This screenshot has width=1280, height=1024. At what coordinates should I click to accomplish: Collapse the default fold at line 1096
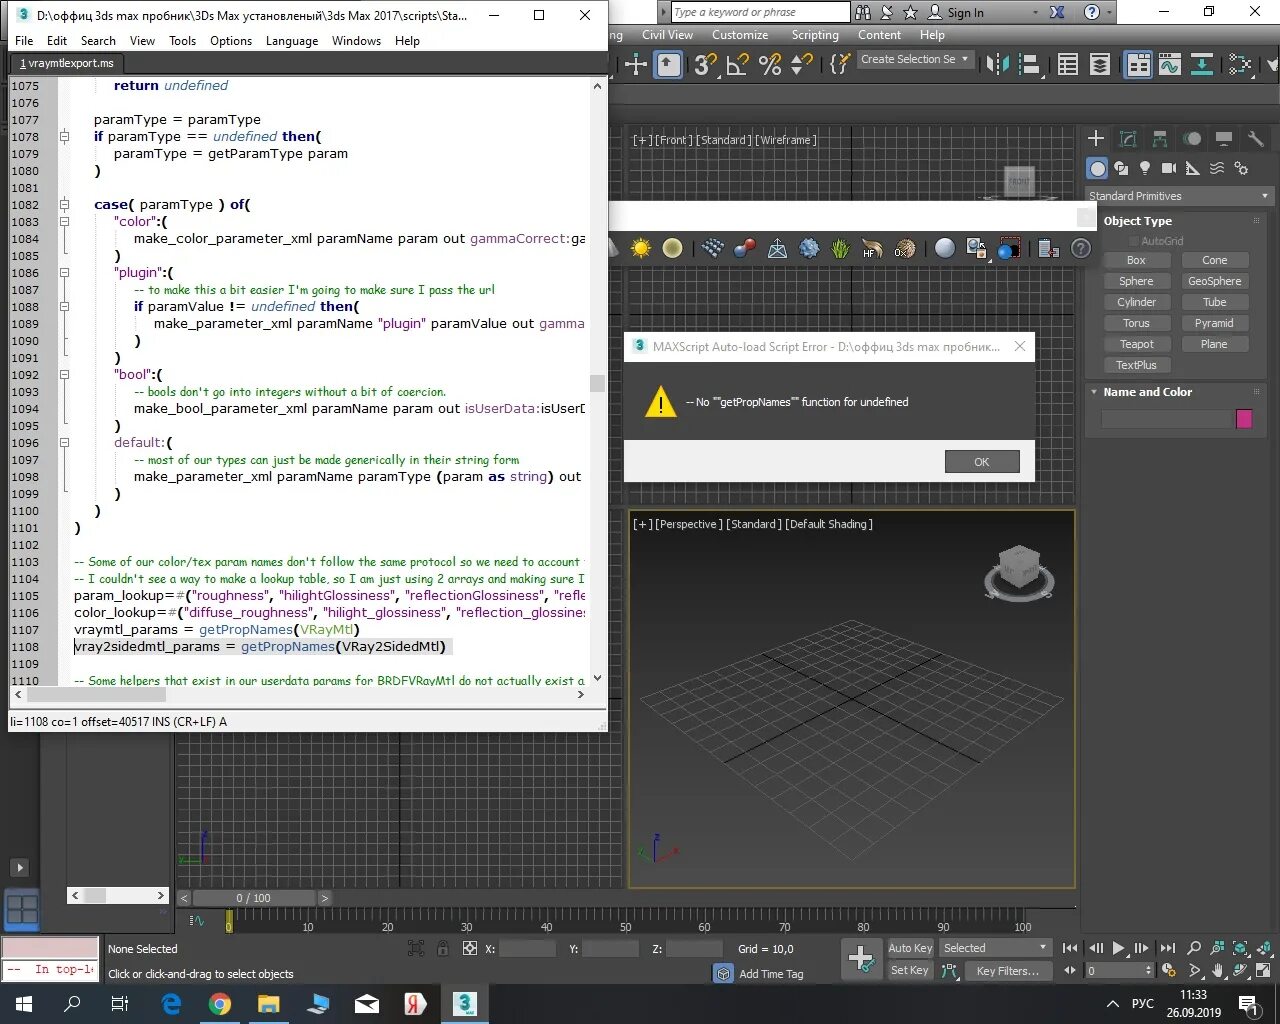point(64,442)
